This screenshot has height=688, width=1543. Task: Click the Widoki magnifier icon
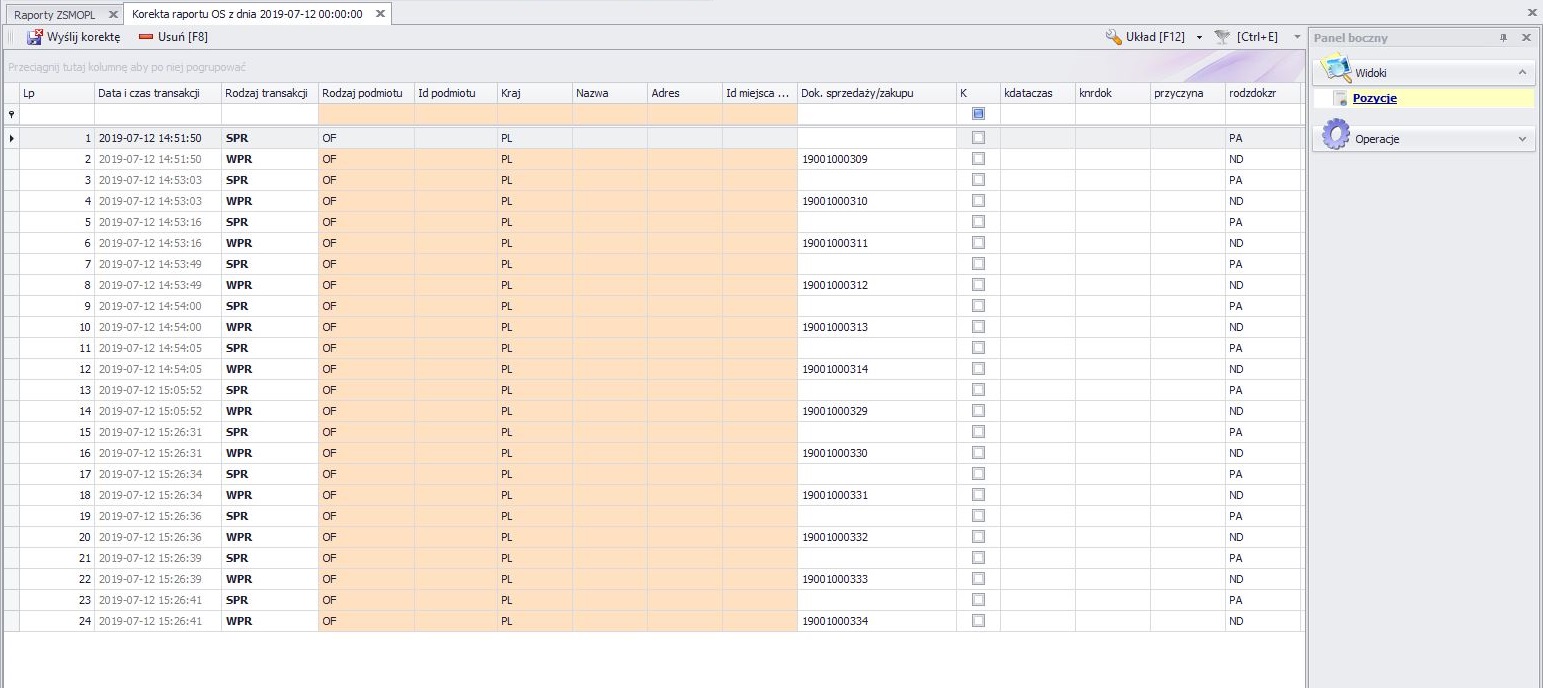(1335, 69)
